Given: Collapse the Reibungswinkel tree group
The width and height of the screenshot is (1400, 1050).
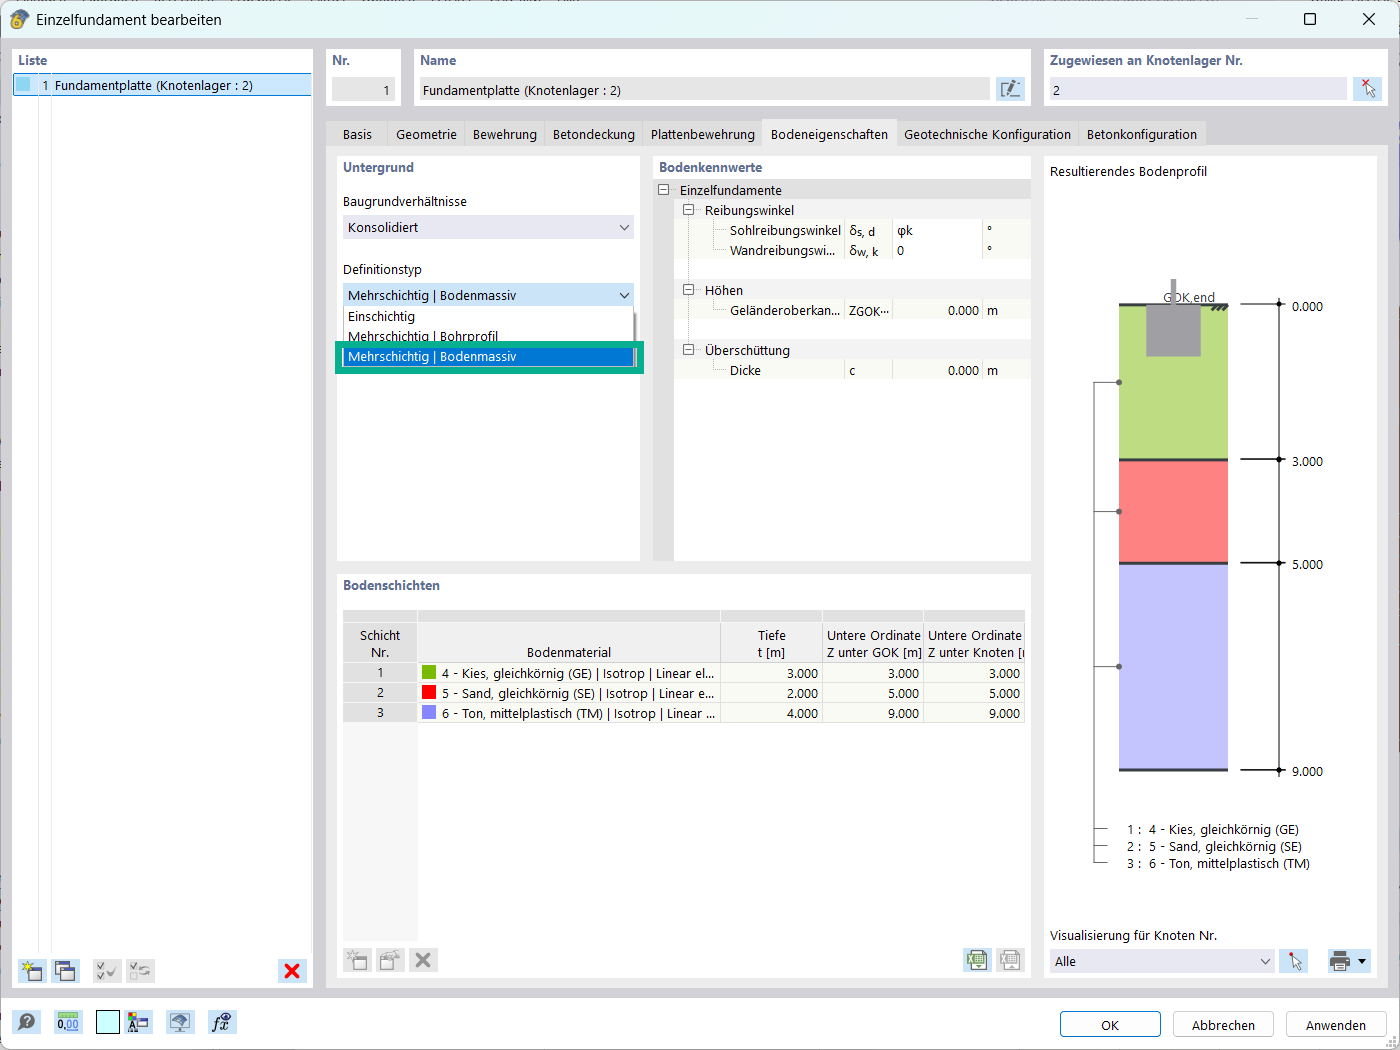Looking at the screenshot, I should click(x=688, y=210).
